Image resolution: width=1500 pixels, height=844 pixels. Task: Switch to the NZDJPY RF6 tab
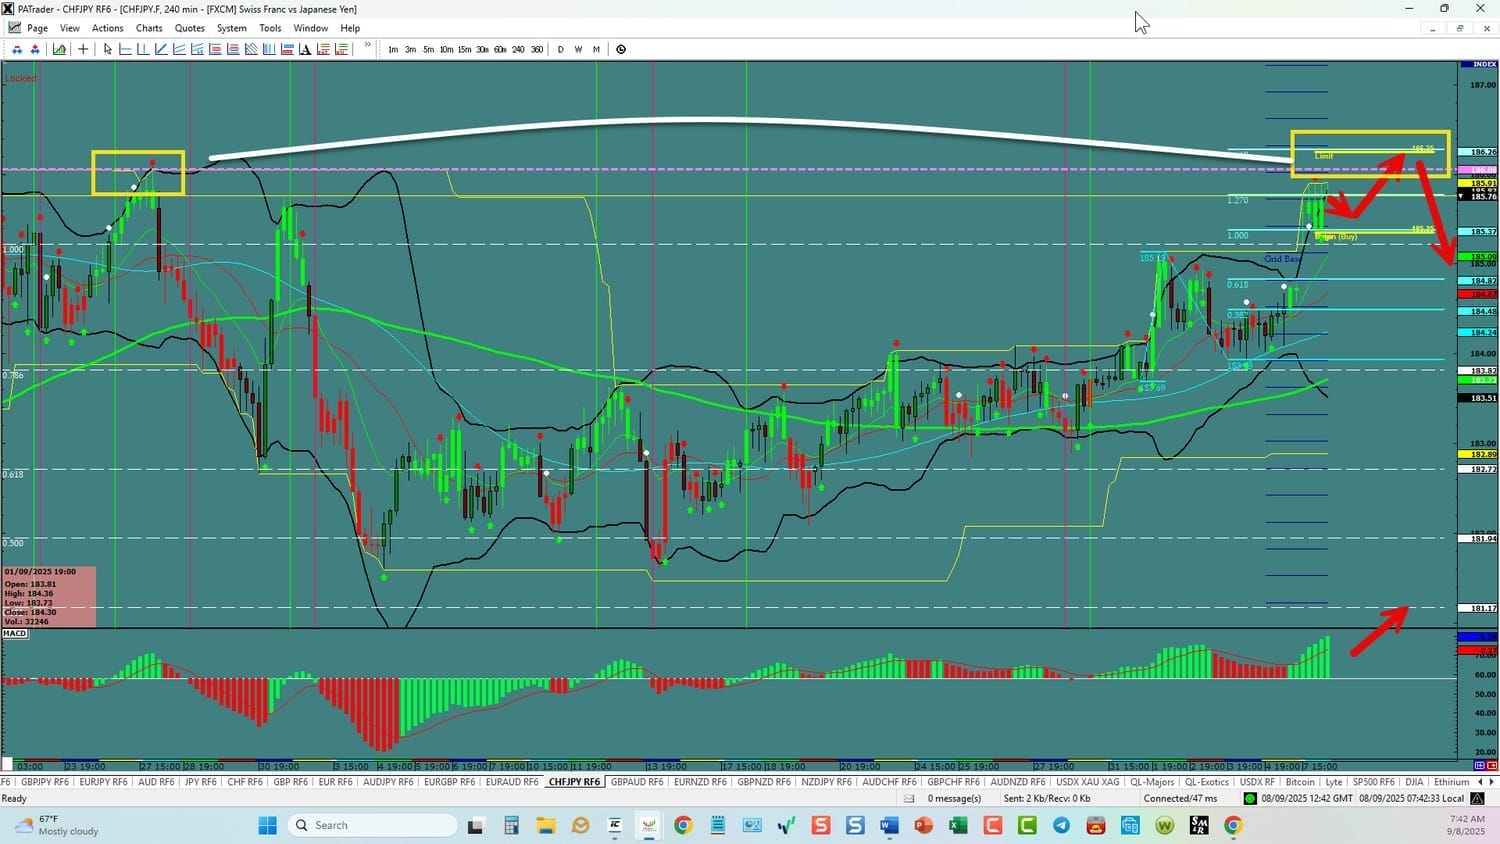tap(826, 782)
